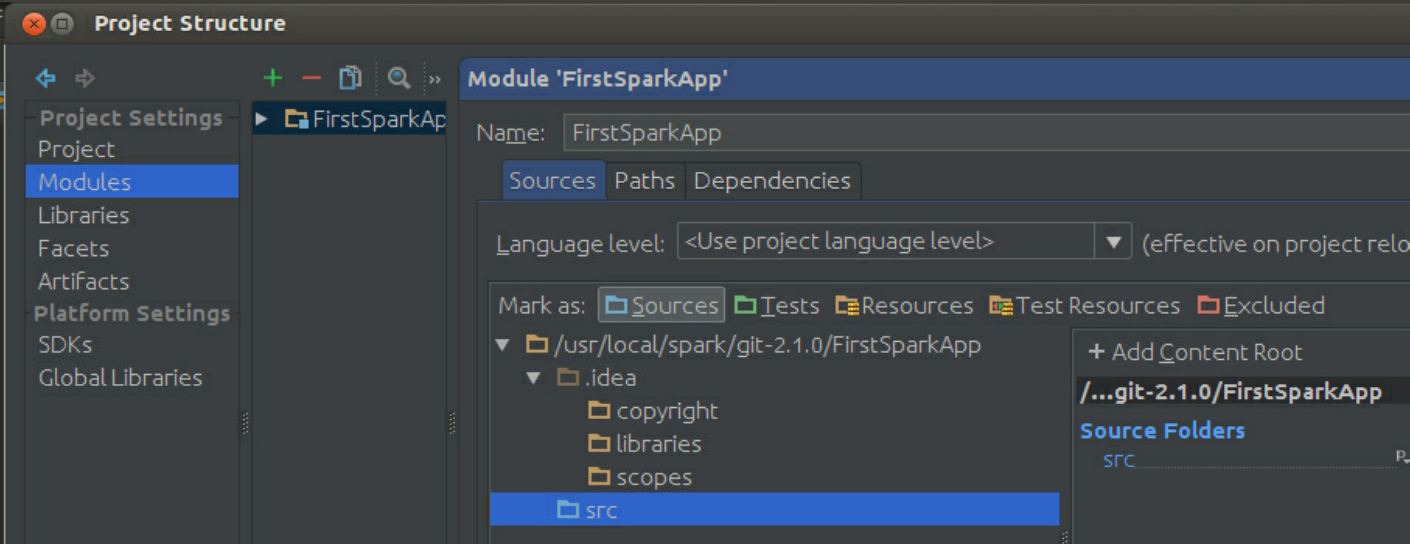Select the libraries folder in the tree
The height and width of the screenshot is (544, 1410).
tap(658, 444)
